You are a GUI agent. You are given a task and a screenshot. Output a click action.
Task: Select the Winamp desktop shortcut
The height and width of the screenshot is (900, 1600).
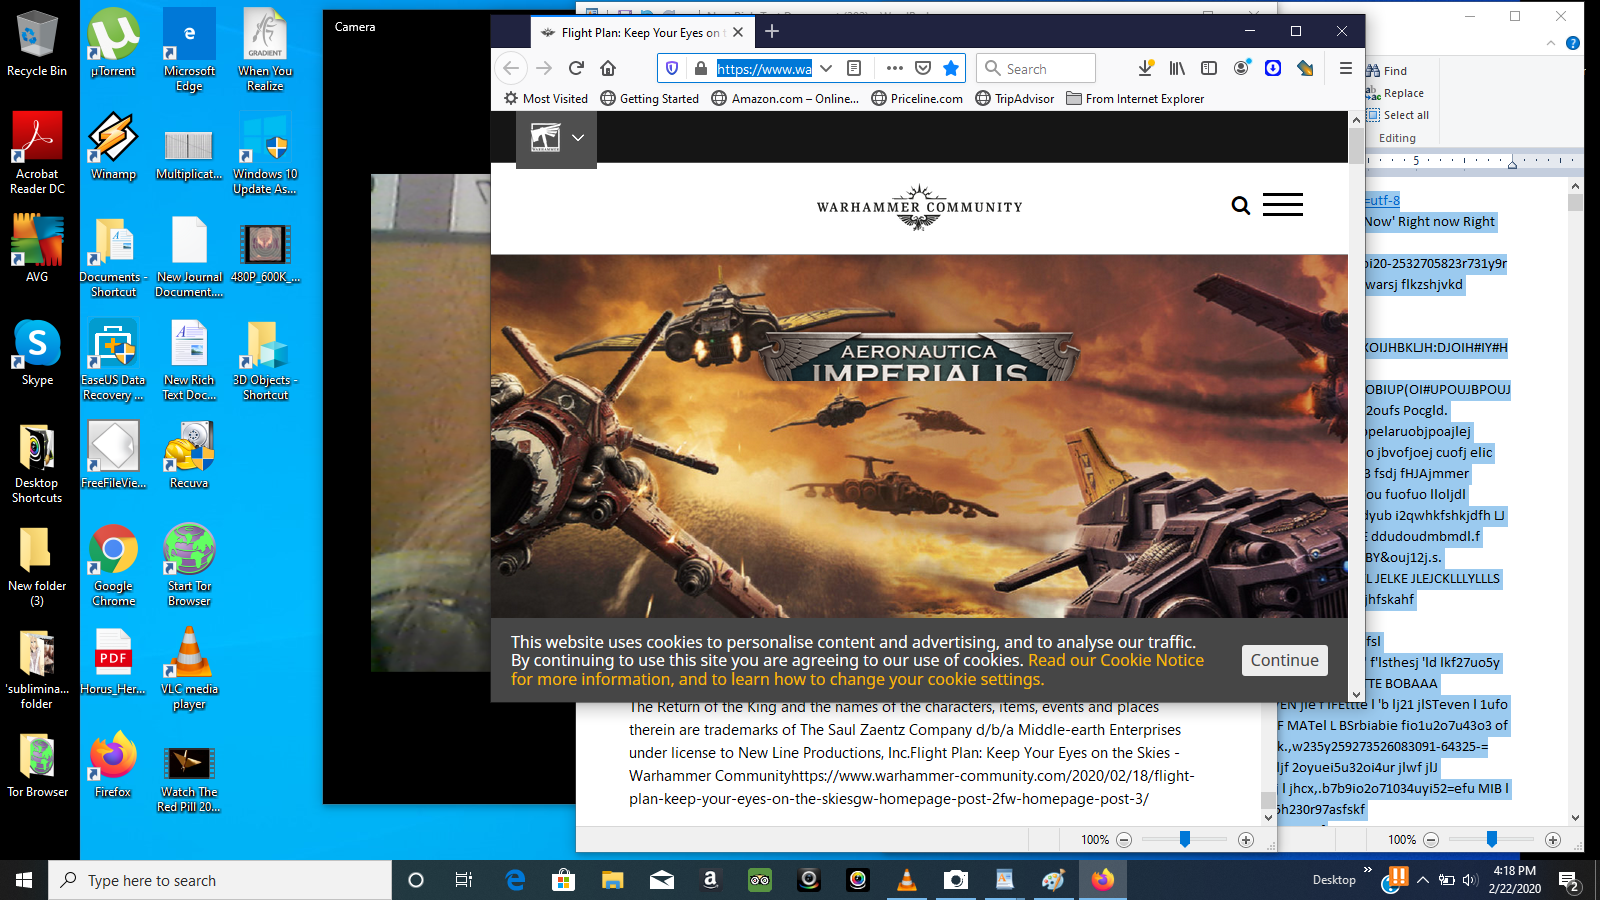click(113, 146)
